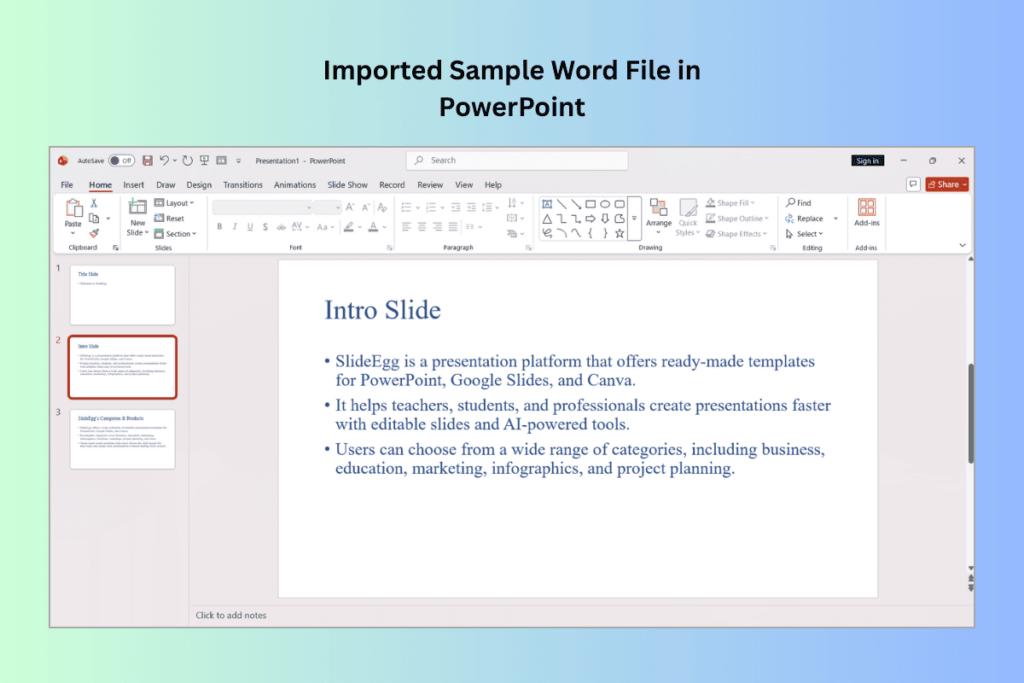Image resolution: width=1024 pixels, height=683 pixels.
Task: Toggle Text Shadow formatting
Action: click(x=265, y=227)
